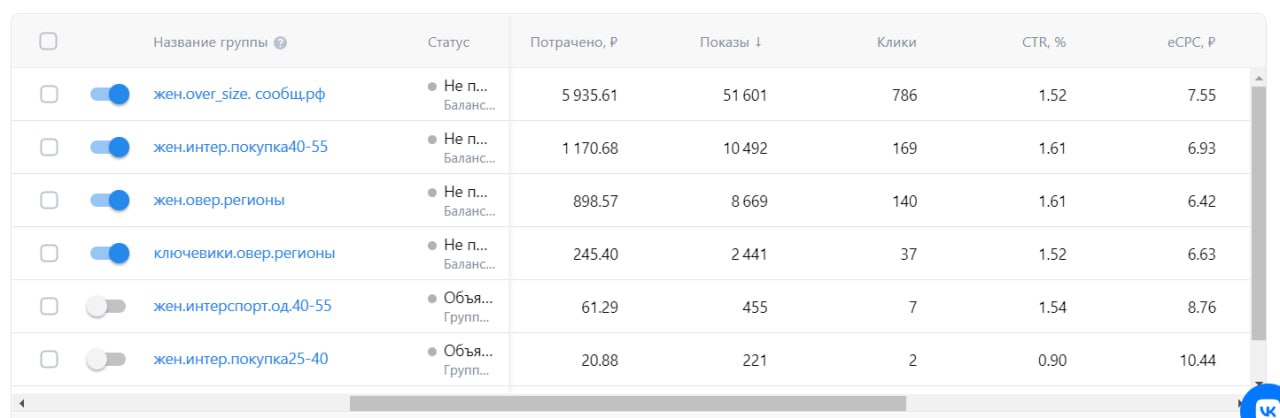The image size is (1280, 418).
Task: Click the Показы sort arrow
Action: (x=758, y=42)
